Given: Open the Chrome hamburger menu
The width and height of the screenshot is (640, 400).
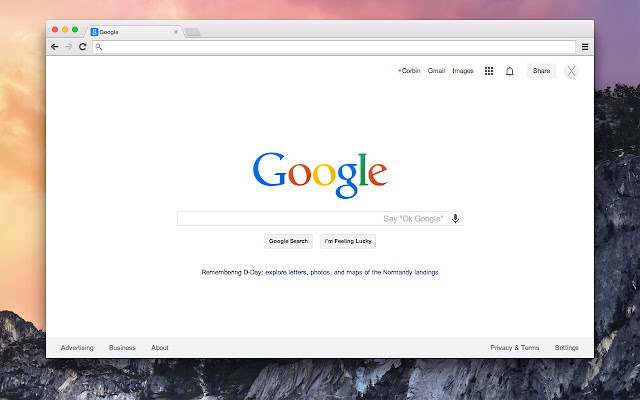Looking at the screenshot, I should (x=585, y=47).
